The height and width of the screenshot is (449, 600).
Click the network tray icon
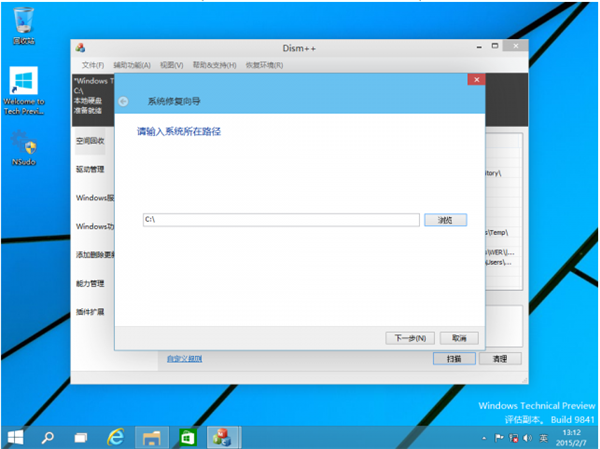[514, 438]
